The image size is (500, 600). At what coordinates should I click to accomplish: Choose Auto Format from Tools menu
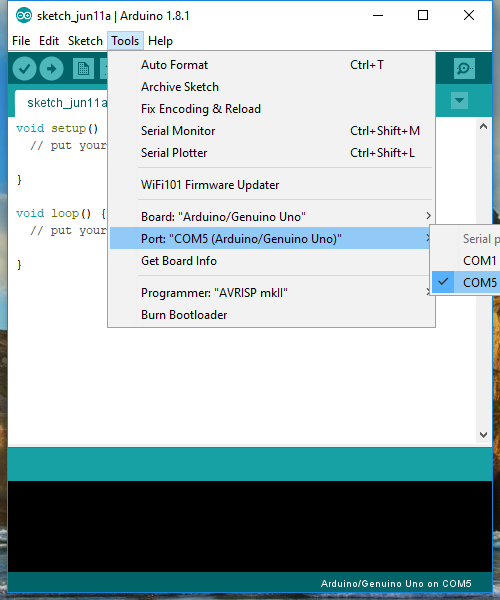[x=272, y=65]
